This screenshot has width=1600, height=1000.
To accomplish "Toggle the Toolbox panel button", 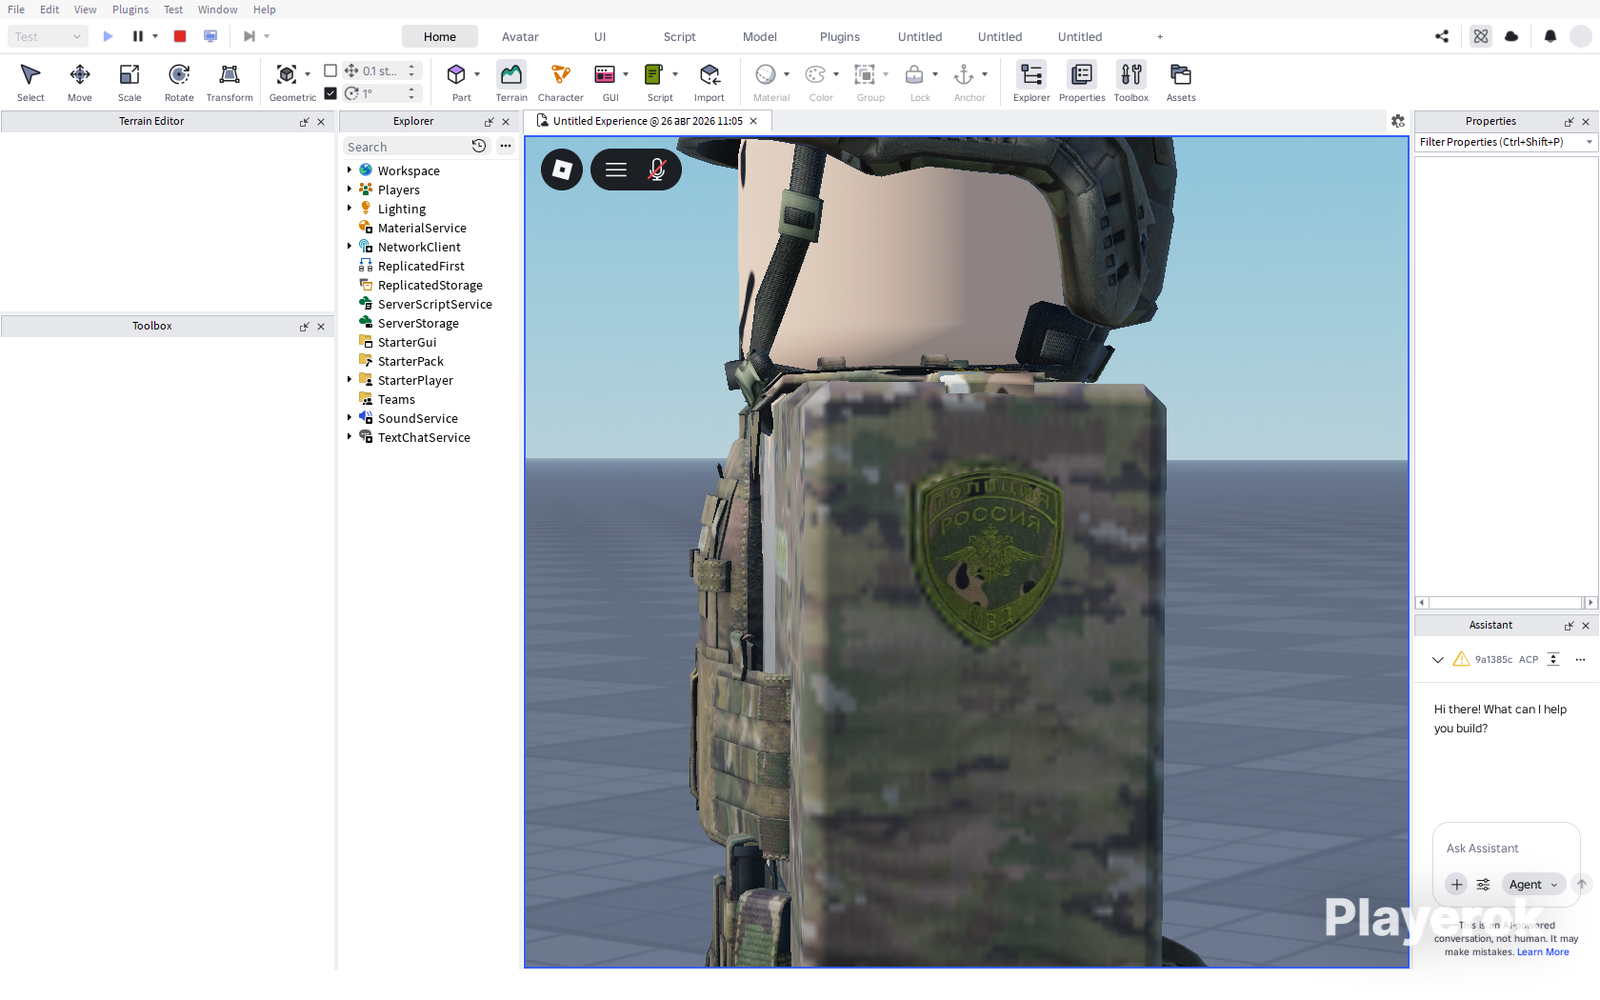I will tap(1131, 81).
